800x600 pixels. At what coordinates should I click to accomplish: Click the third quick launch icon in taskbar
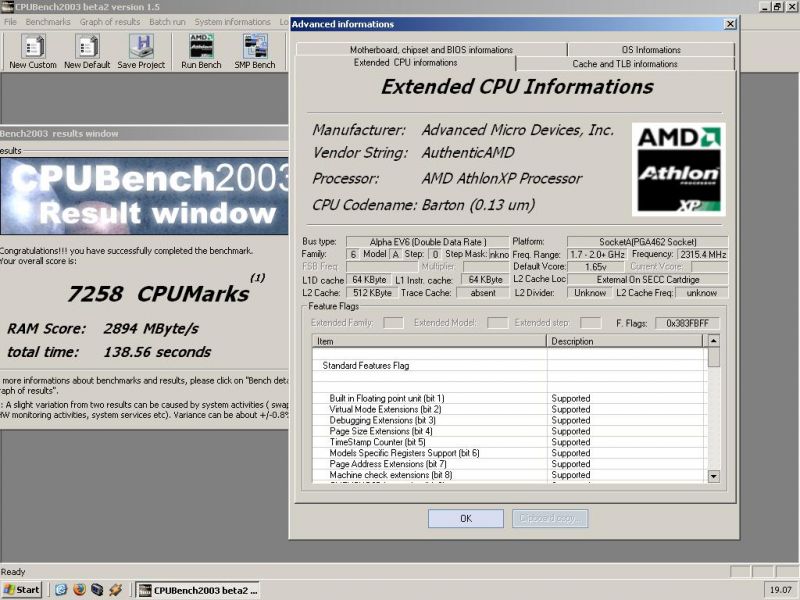pyautogui.click(x=97, y=589)
